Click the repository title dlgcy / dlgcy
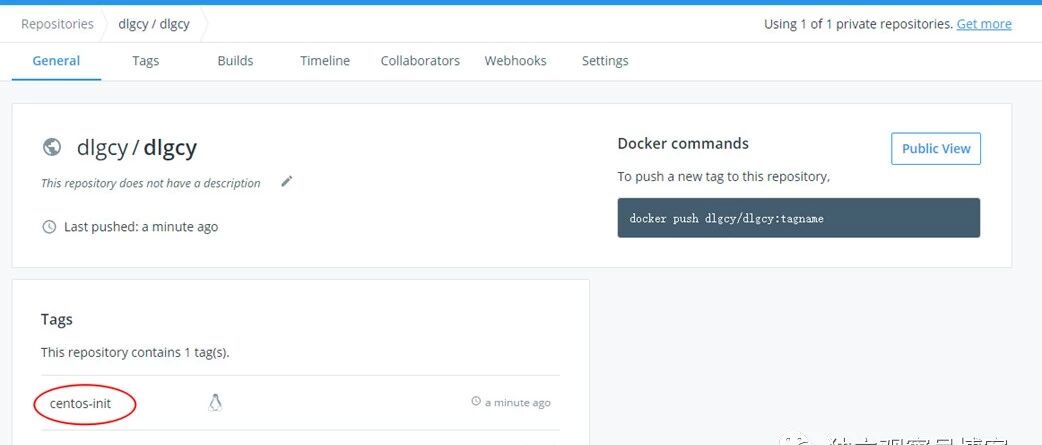The image size is (1042, 445). point(137,147)
